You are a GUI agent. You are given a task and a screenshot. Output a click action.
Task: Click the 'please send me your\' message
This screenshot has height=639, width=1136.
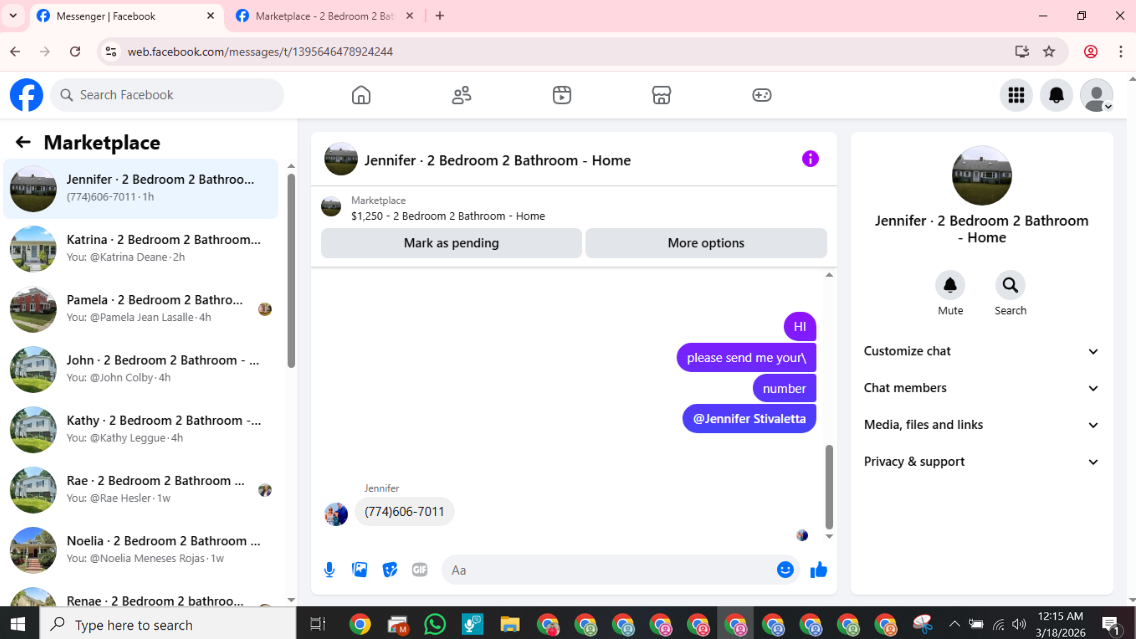click(746, 357)
